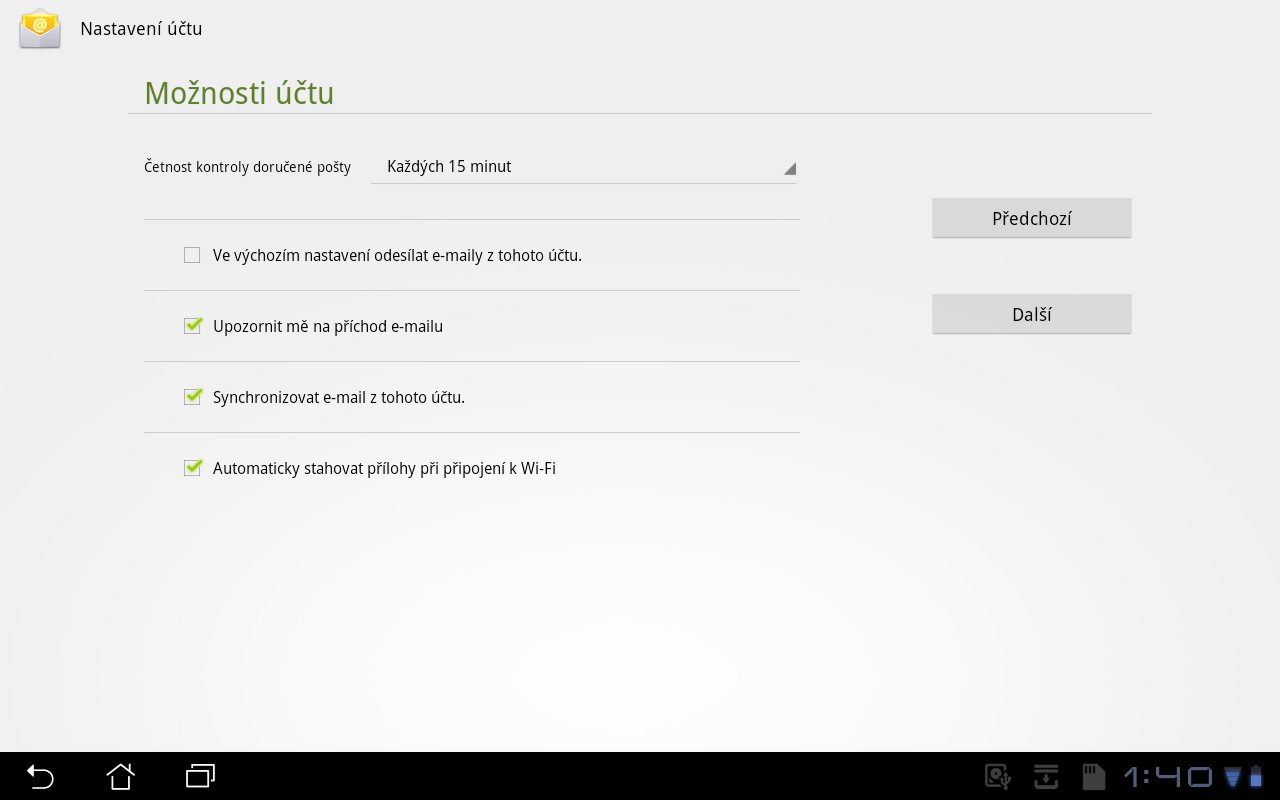The width and height of the screenshot is (1280, 800).
Task: Open the 'Každých 15 minut' frequency dropdown
Action: (583, 167)
